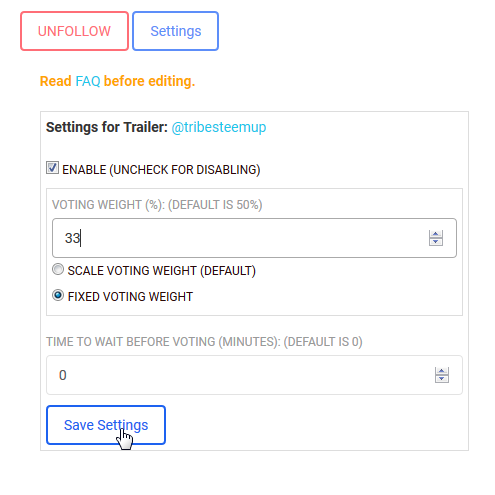Click the wait time minutes field
This screenshot has width=495, height=495.
pyautogui.click(x=254, y=375)
